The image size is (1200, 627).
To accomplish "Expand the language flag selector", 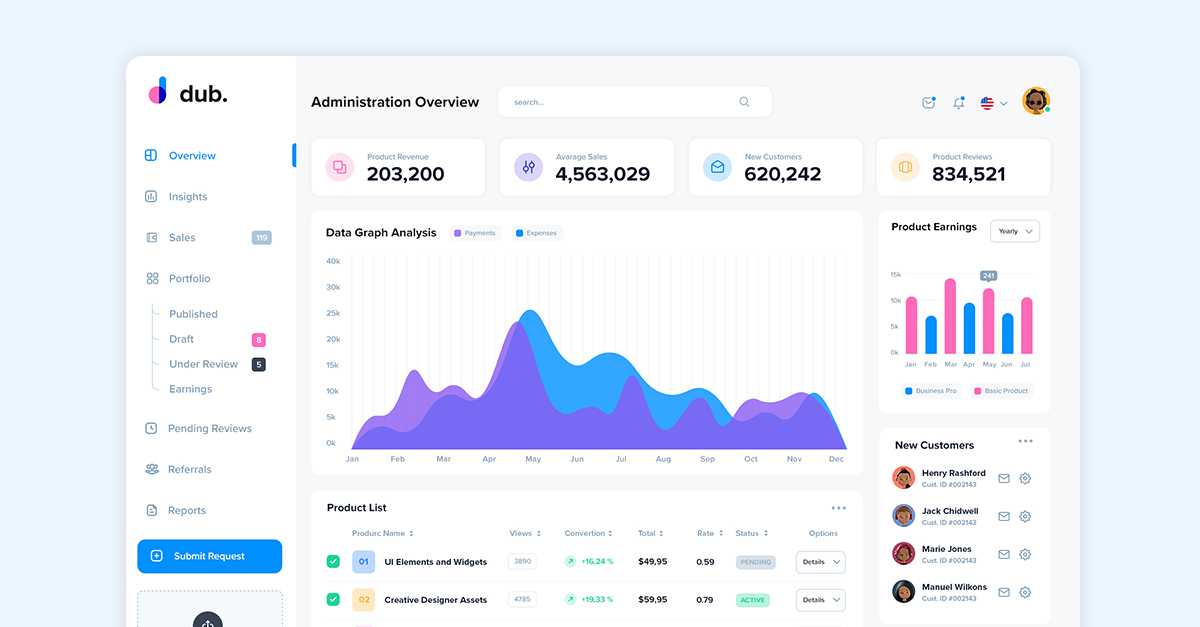I will (993, 103).
